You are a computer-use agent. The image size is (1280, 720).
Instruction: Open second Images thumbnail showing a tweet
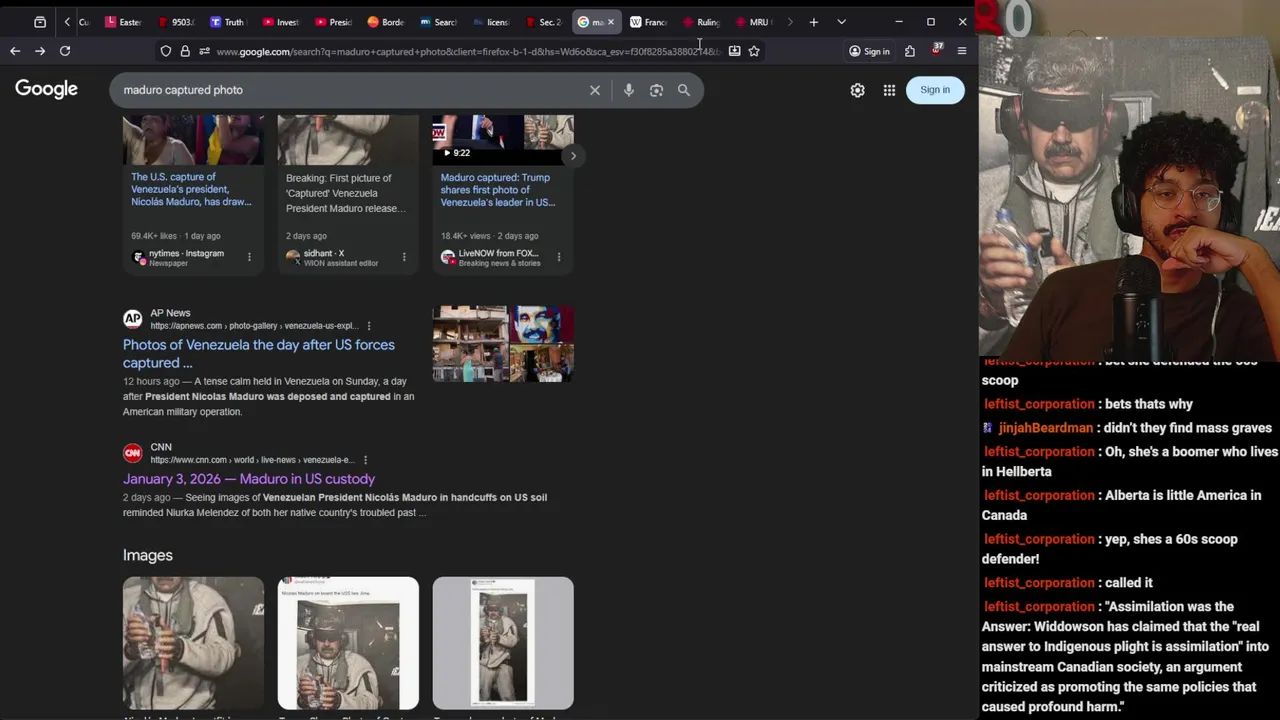(348, 643)
